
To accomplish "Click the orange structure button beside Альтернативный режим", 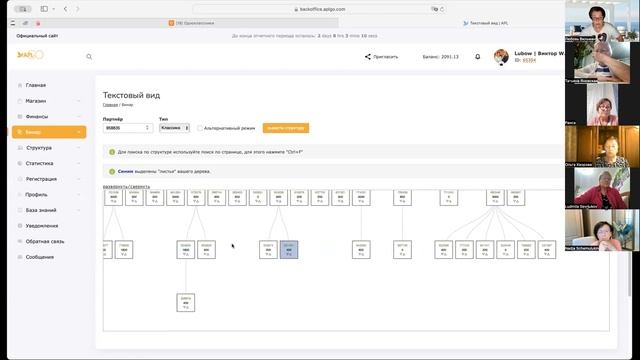I will [x=286, y=128].
